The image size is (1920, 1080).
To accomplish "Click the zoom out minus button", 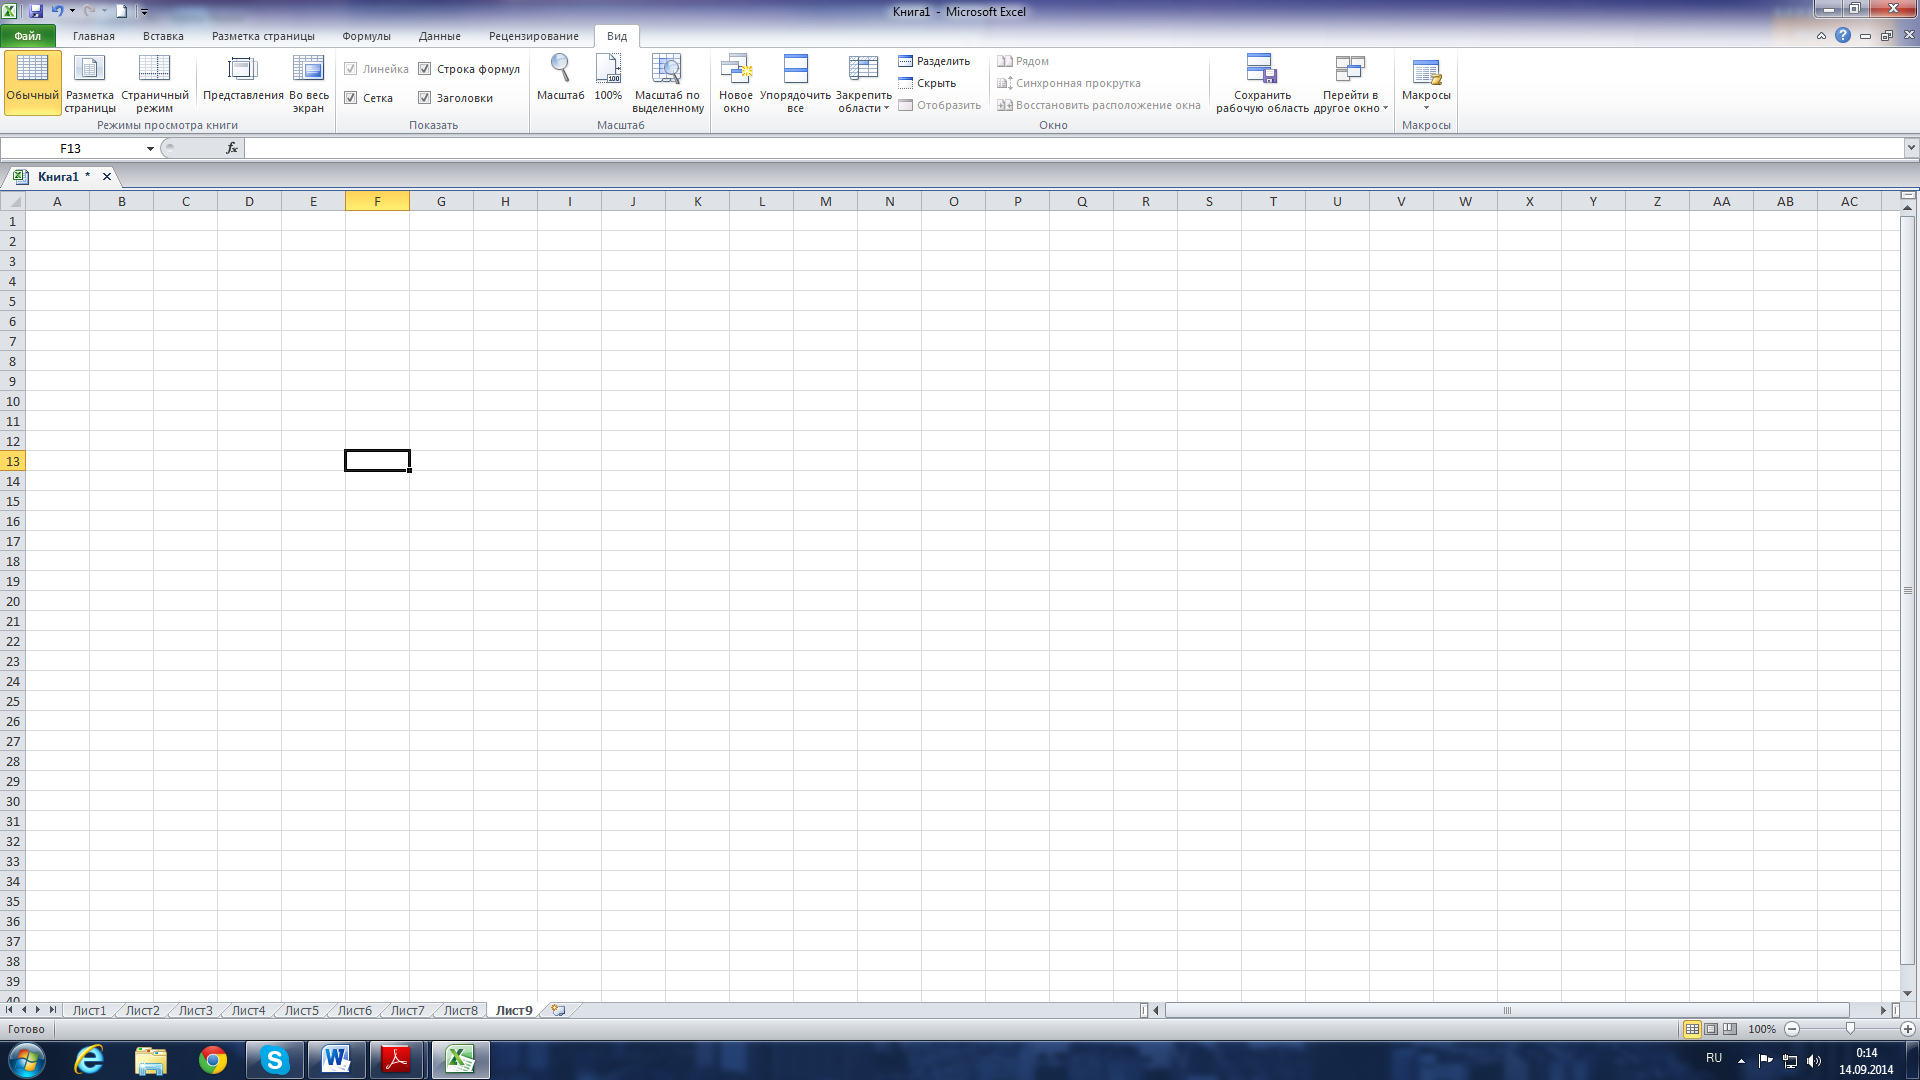I will (1792, 1029).
